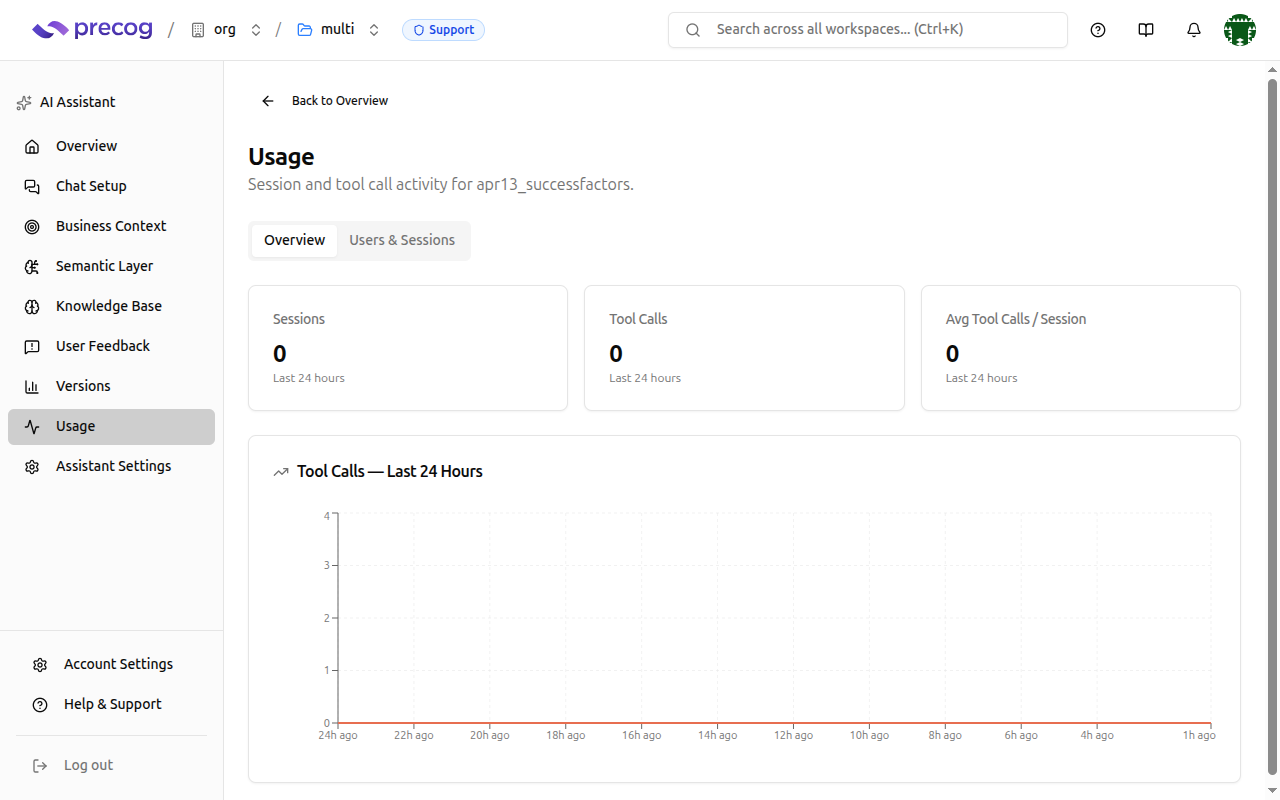Click the Log out arrow icon
1280x800 pixels.
tap(40, 765)
